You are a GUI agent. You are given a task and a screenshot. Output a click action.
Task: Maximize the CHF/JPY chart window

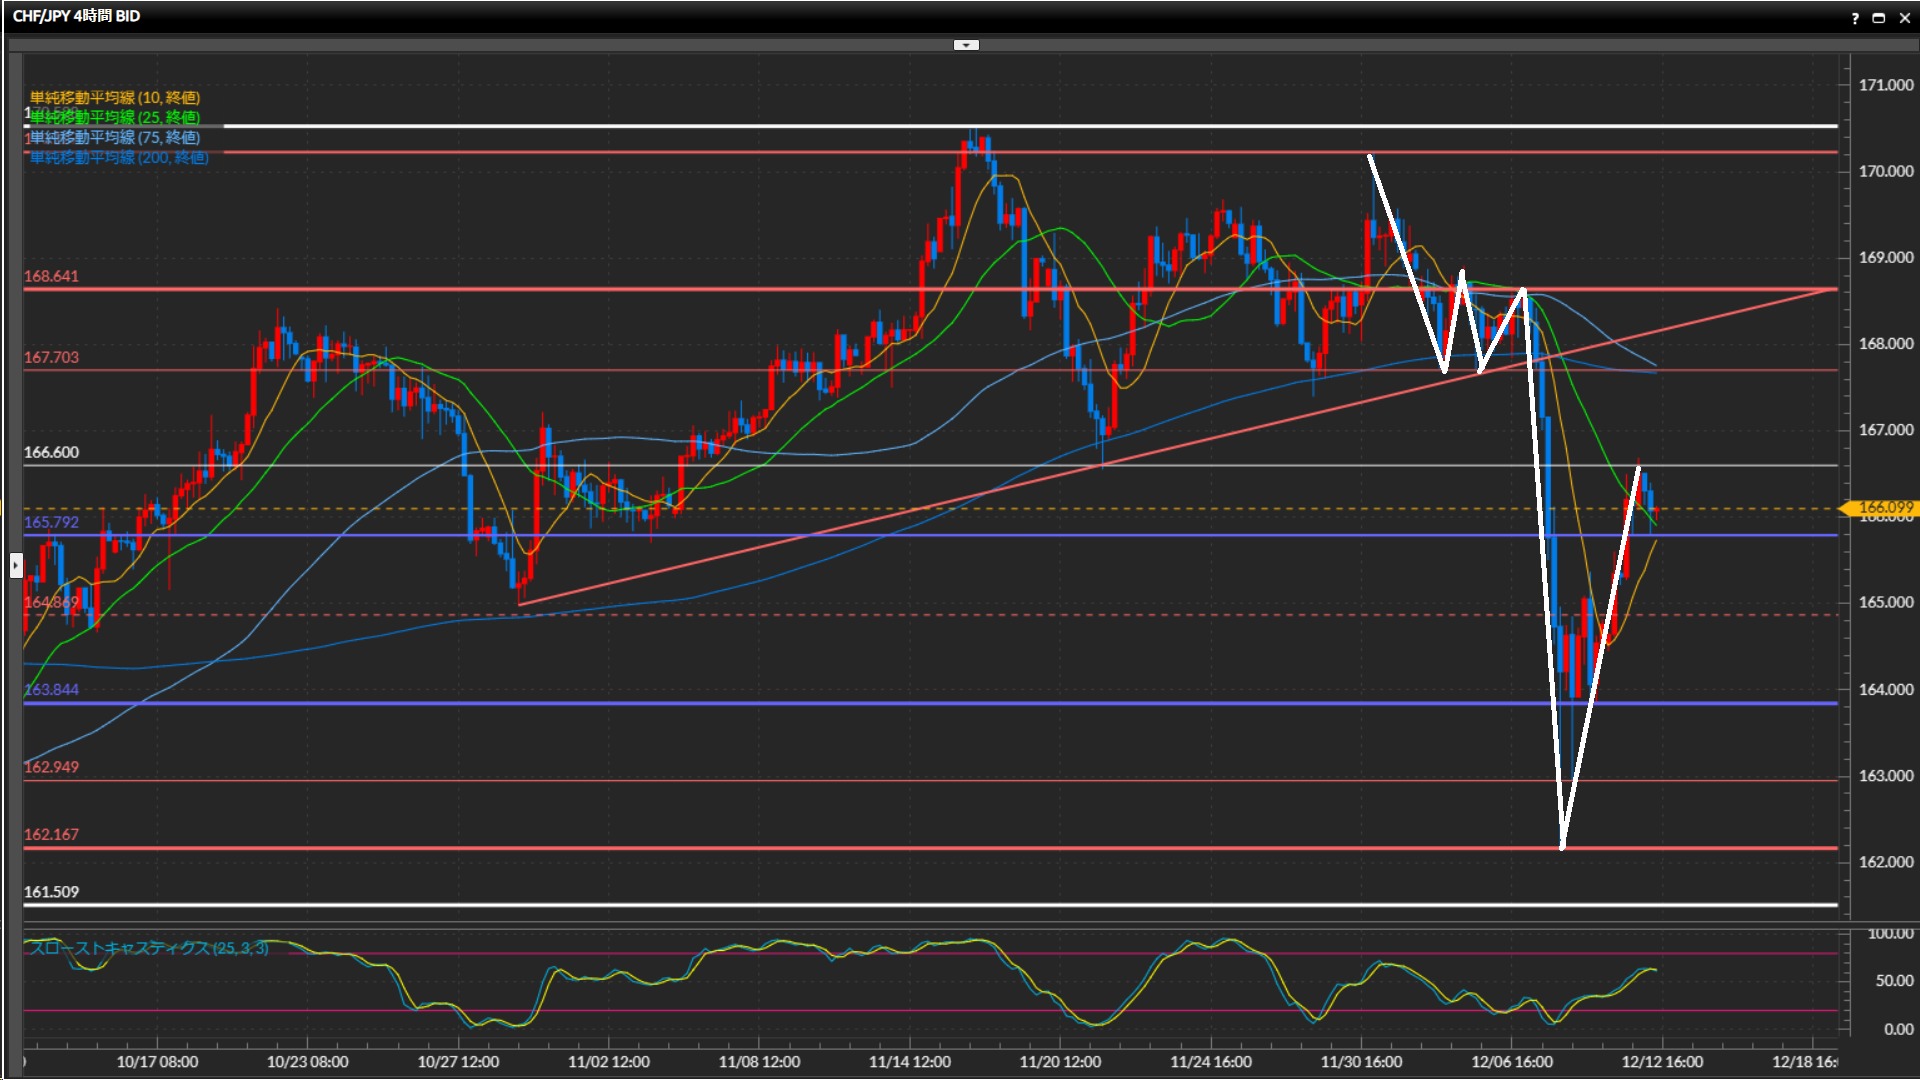(1879, 18)
